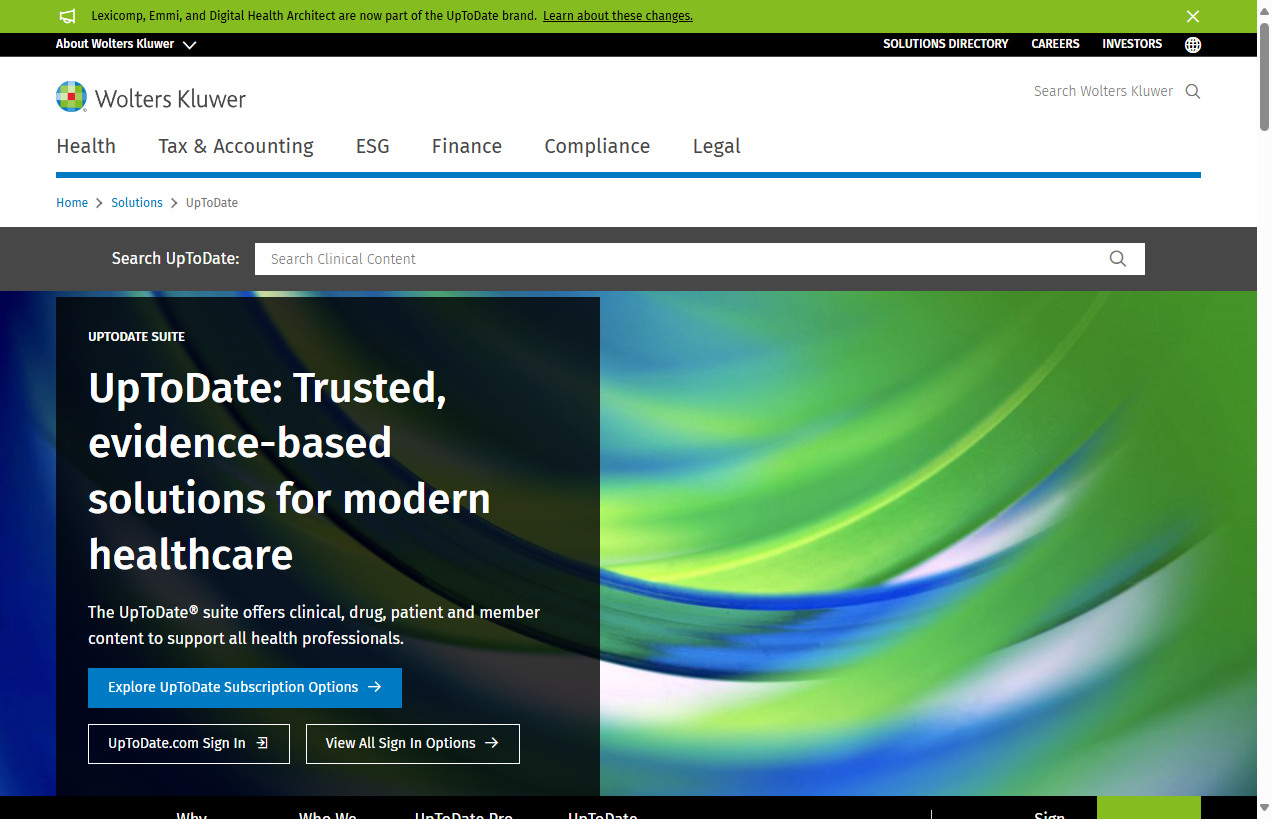Image resolution: width=1272 pixels, height=819 pixels.
Task: Expand the About Wolters Kluwer dropdown
Action: pos(125,45)
